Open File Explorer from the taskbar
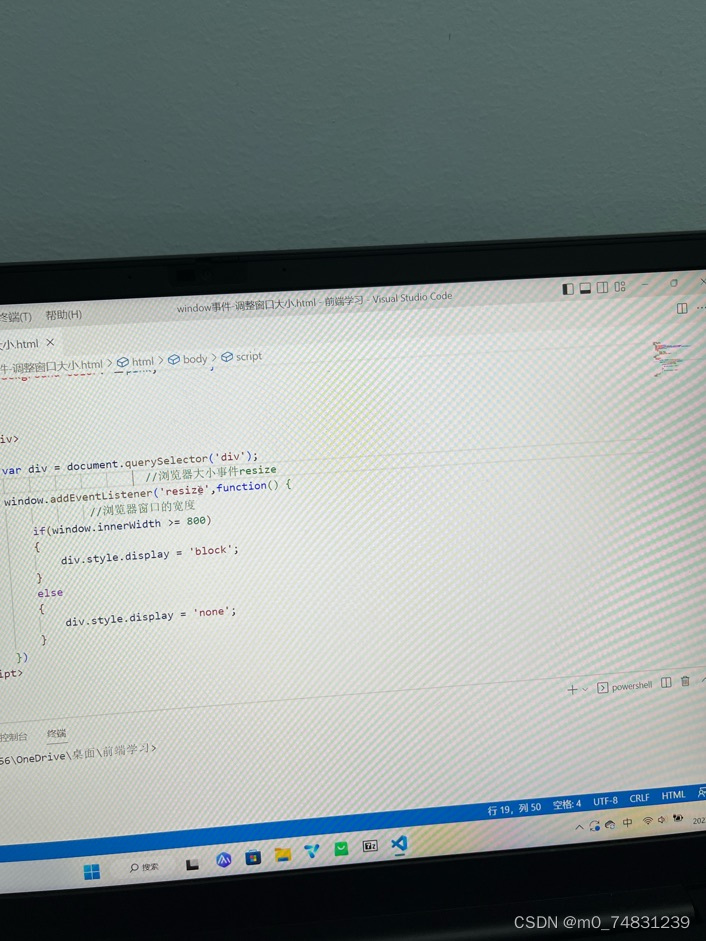Viewport: 706px width, 941px height. pos(283,855)
